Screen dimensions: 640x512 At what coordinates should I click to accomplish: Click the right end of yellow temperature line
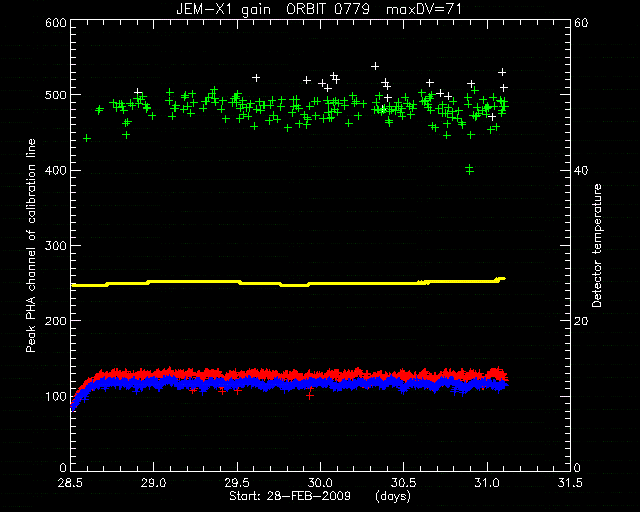click(503, 279)
